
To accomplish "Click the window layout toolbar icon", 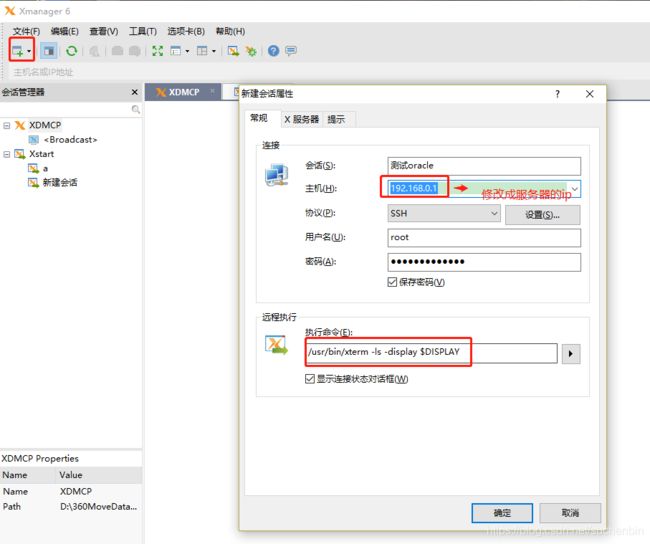I will pos(176,51).
